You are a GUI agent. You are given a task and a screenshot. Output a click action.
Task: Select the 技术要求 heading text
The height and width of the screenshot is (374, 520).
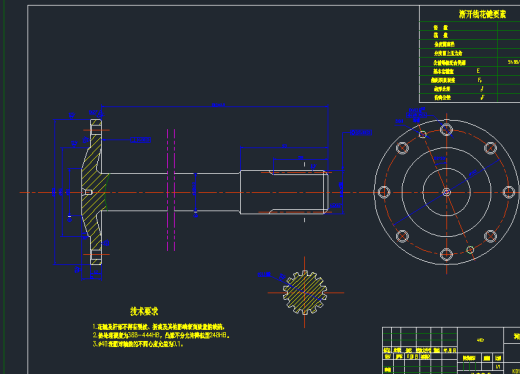(144, 311)
